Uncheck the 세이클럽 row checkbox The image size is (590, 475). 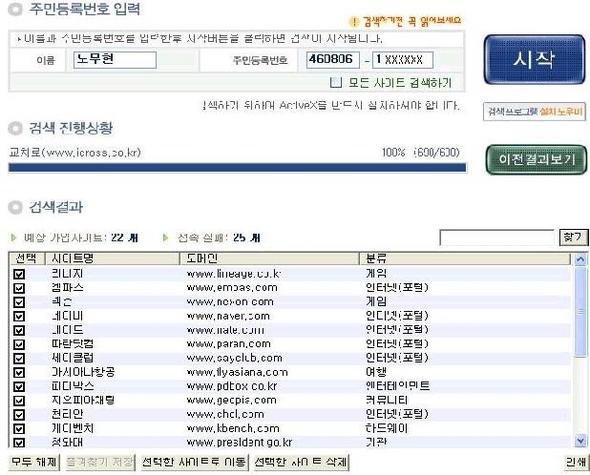pyautogui.click(x=19, y=358)
